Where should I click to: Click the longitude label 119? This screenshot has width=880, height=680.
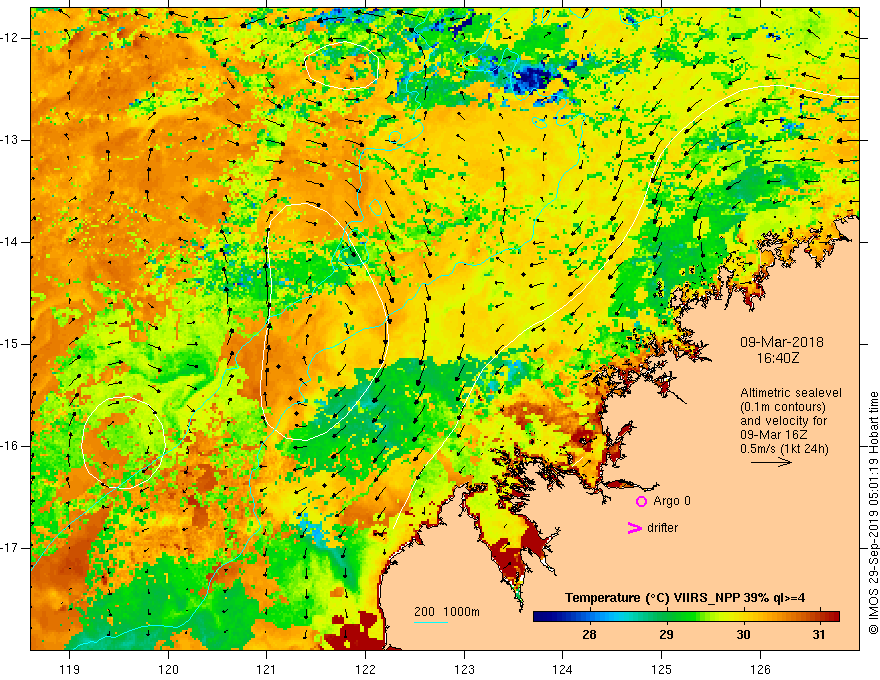[70, 669]
